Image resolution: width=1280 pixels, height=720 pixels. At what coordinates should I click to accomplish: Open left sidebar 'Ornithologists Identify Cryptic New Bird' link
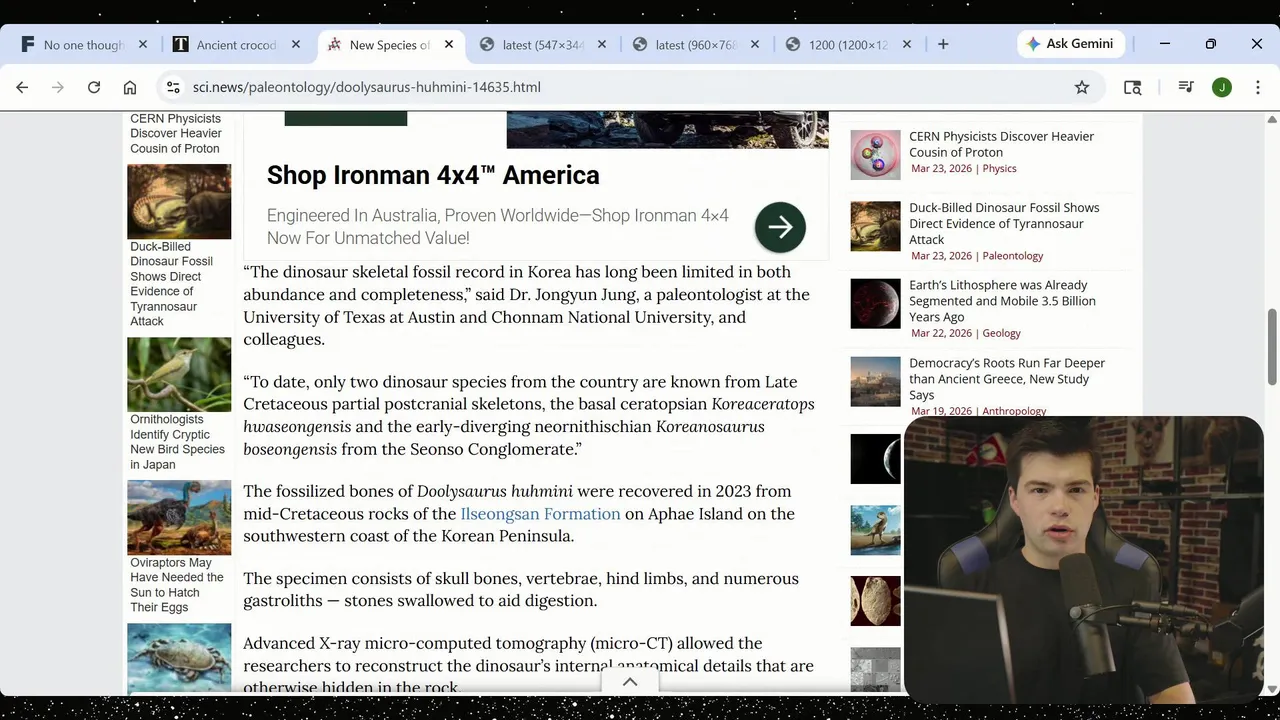(x=177, y=442)
